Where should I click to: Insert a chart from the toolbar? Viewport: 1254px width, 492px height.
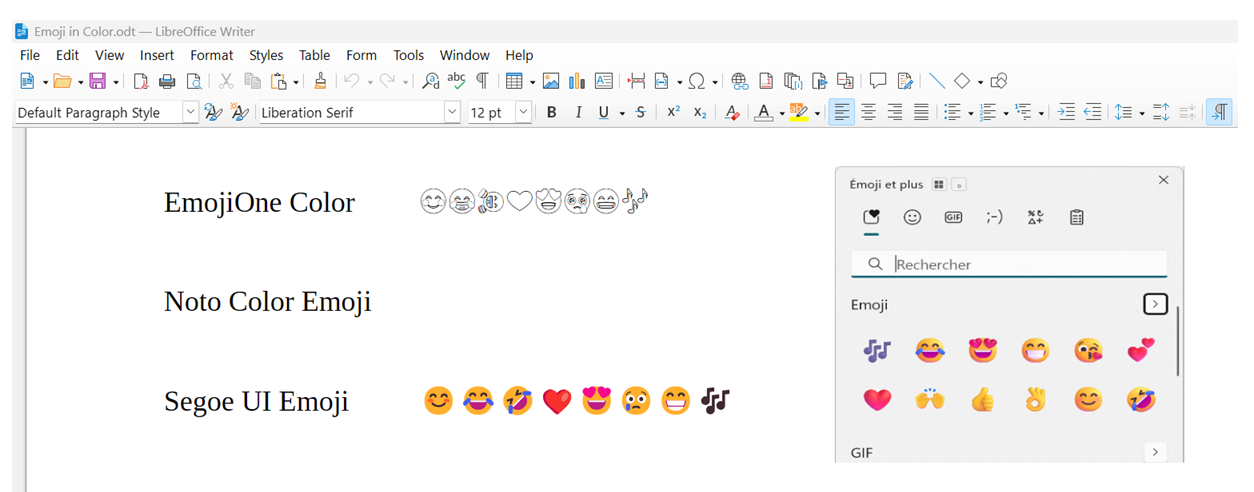pyautogui.click(x=576, y=82)
